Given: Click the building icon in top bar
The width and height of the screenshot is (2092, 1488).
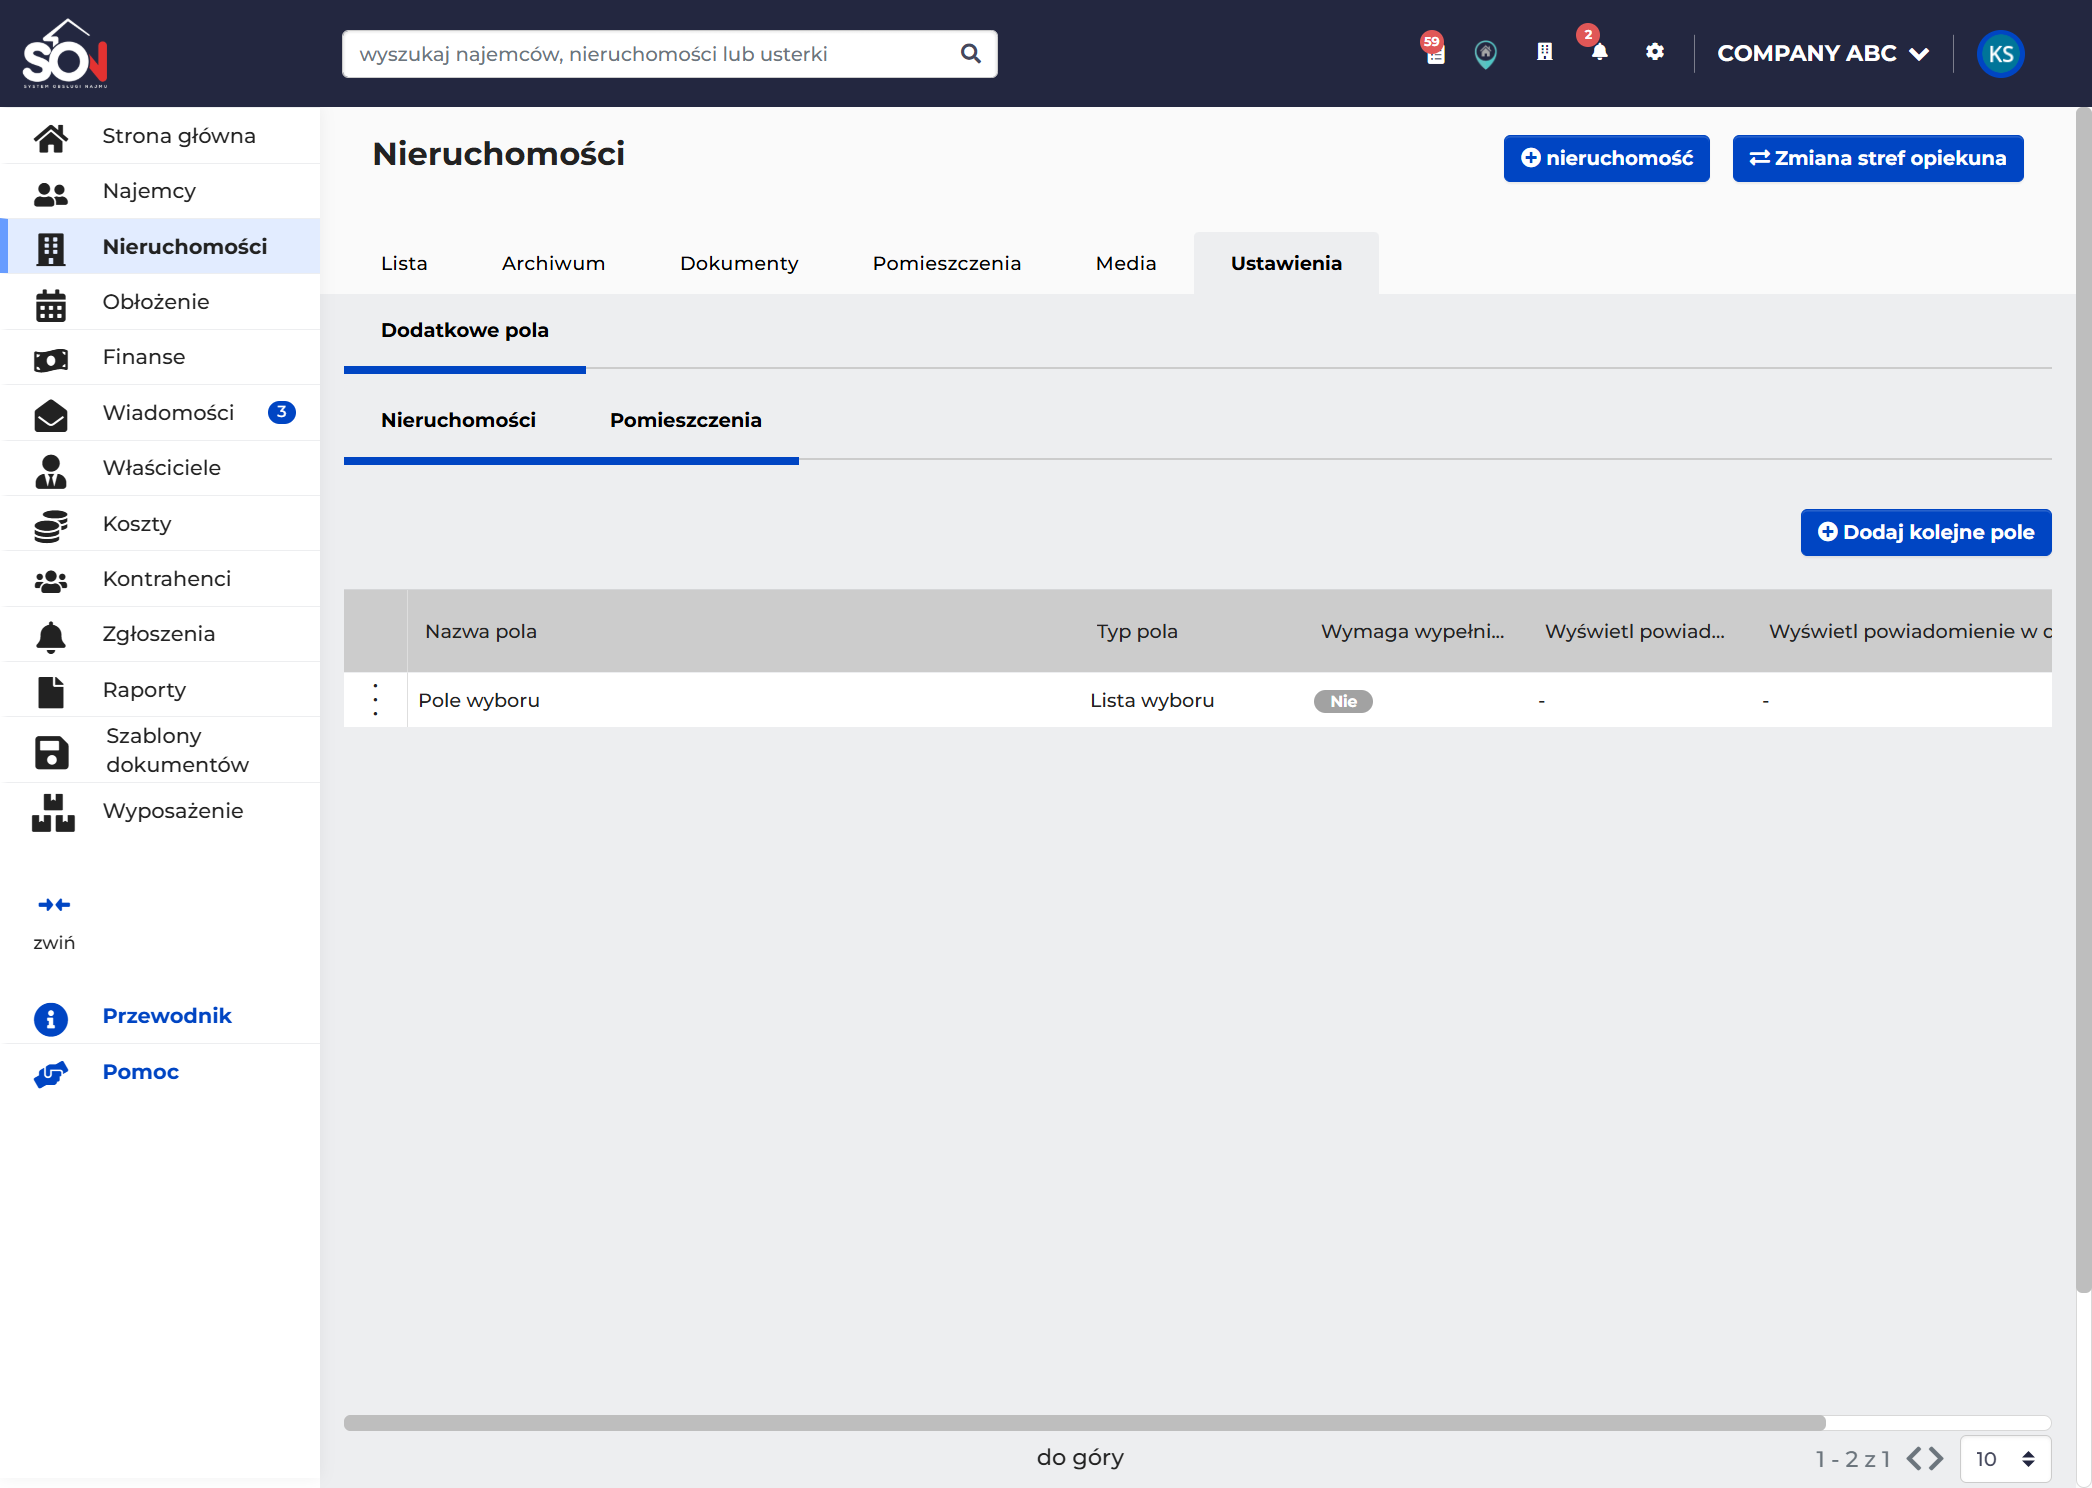Looking at the screenshot, I should point(1545,52).
